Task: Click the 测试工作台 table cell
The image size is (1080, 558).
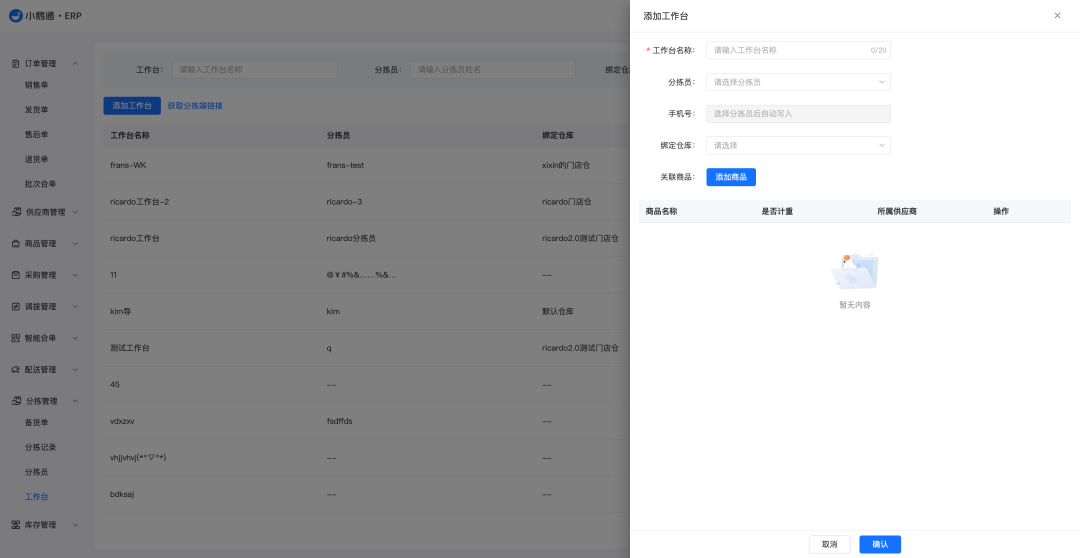Action: (x=129, y=348)
